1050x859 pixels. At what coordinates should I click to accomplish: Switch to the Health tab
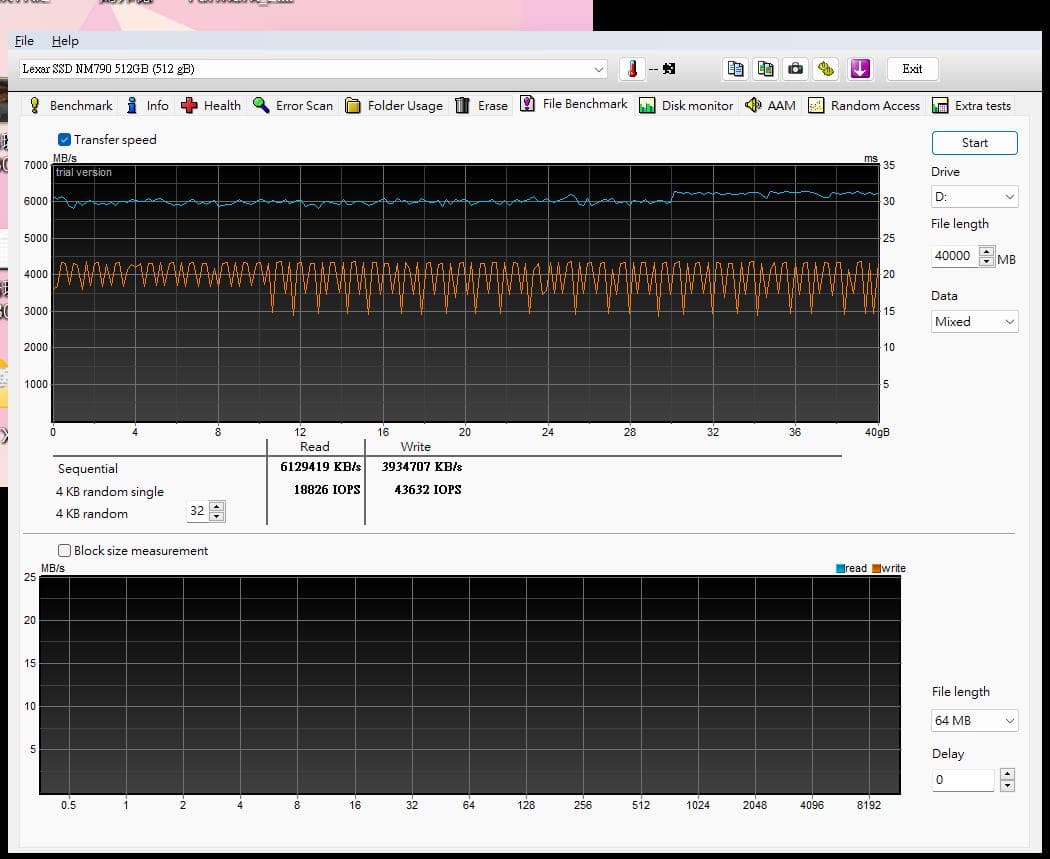tap(211, 105)
